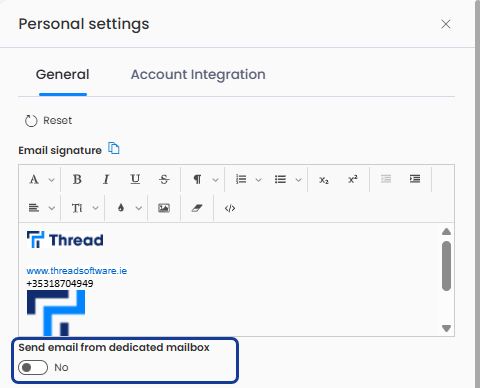Toggle underline formatting button
This screenshot has height=388, width=480.
[x=135, y=179]
